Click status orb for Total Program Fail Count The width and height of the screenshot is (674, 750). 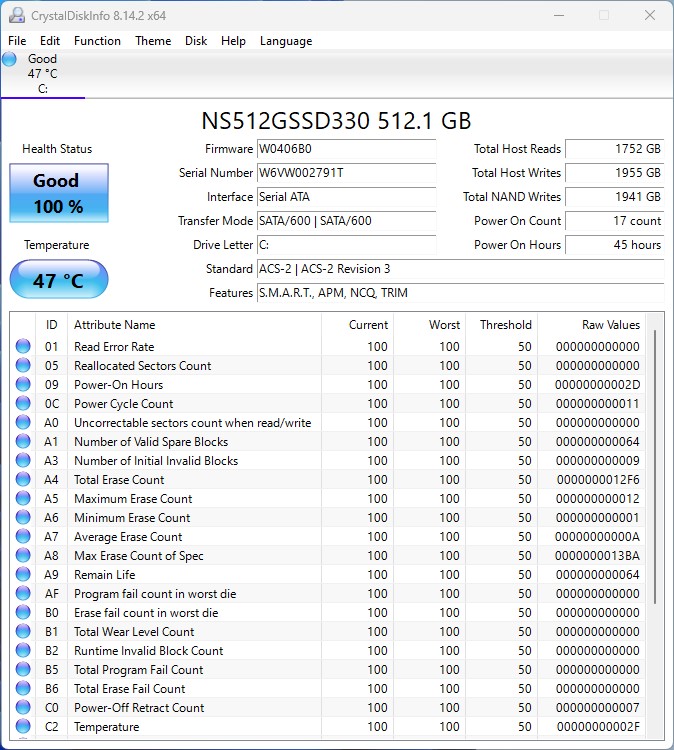(23, 669)
